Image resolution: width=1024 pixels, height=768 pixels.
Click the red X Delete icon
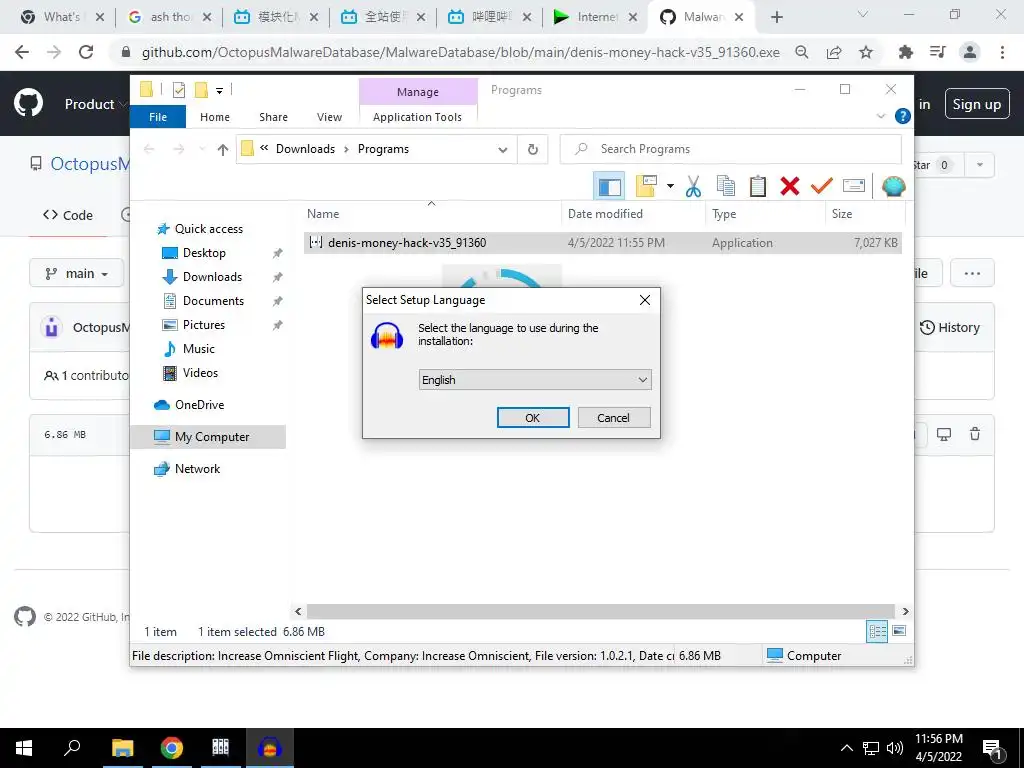click(790, 187)
